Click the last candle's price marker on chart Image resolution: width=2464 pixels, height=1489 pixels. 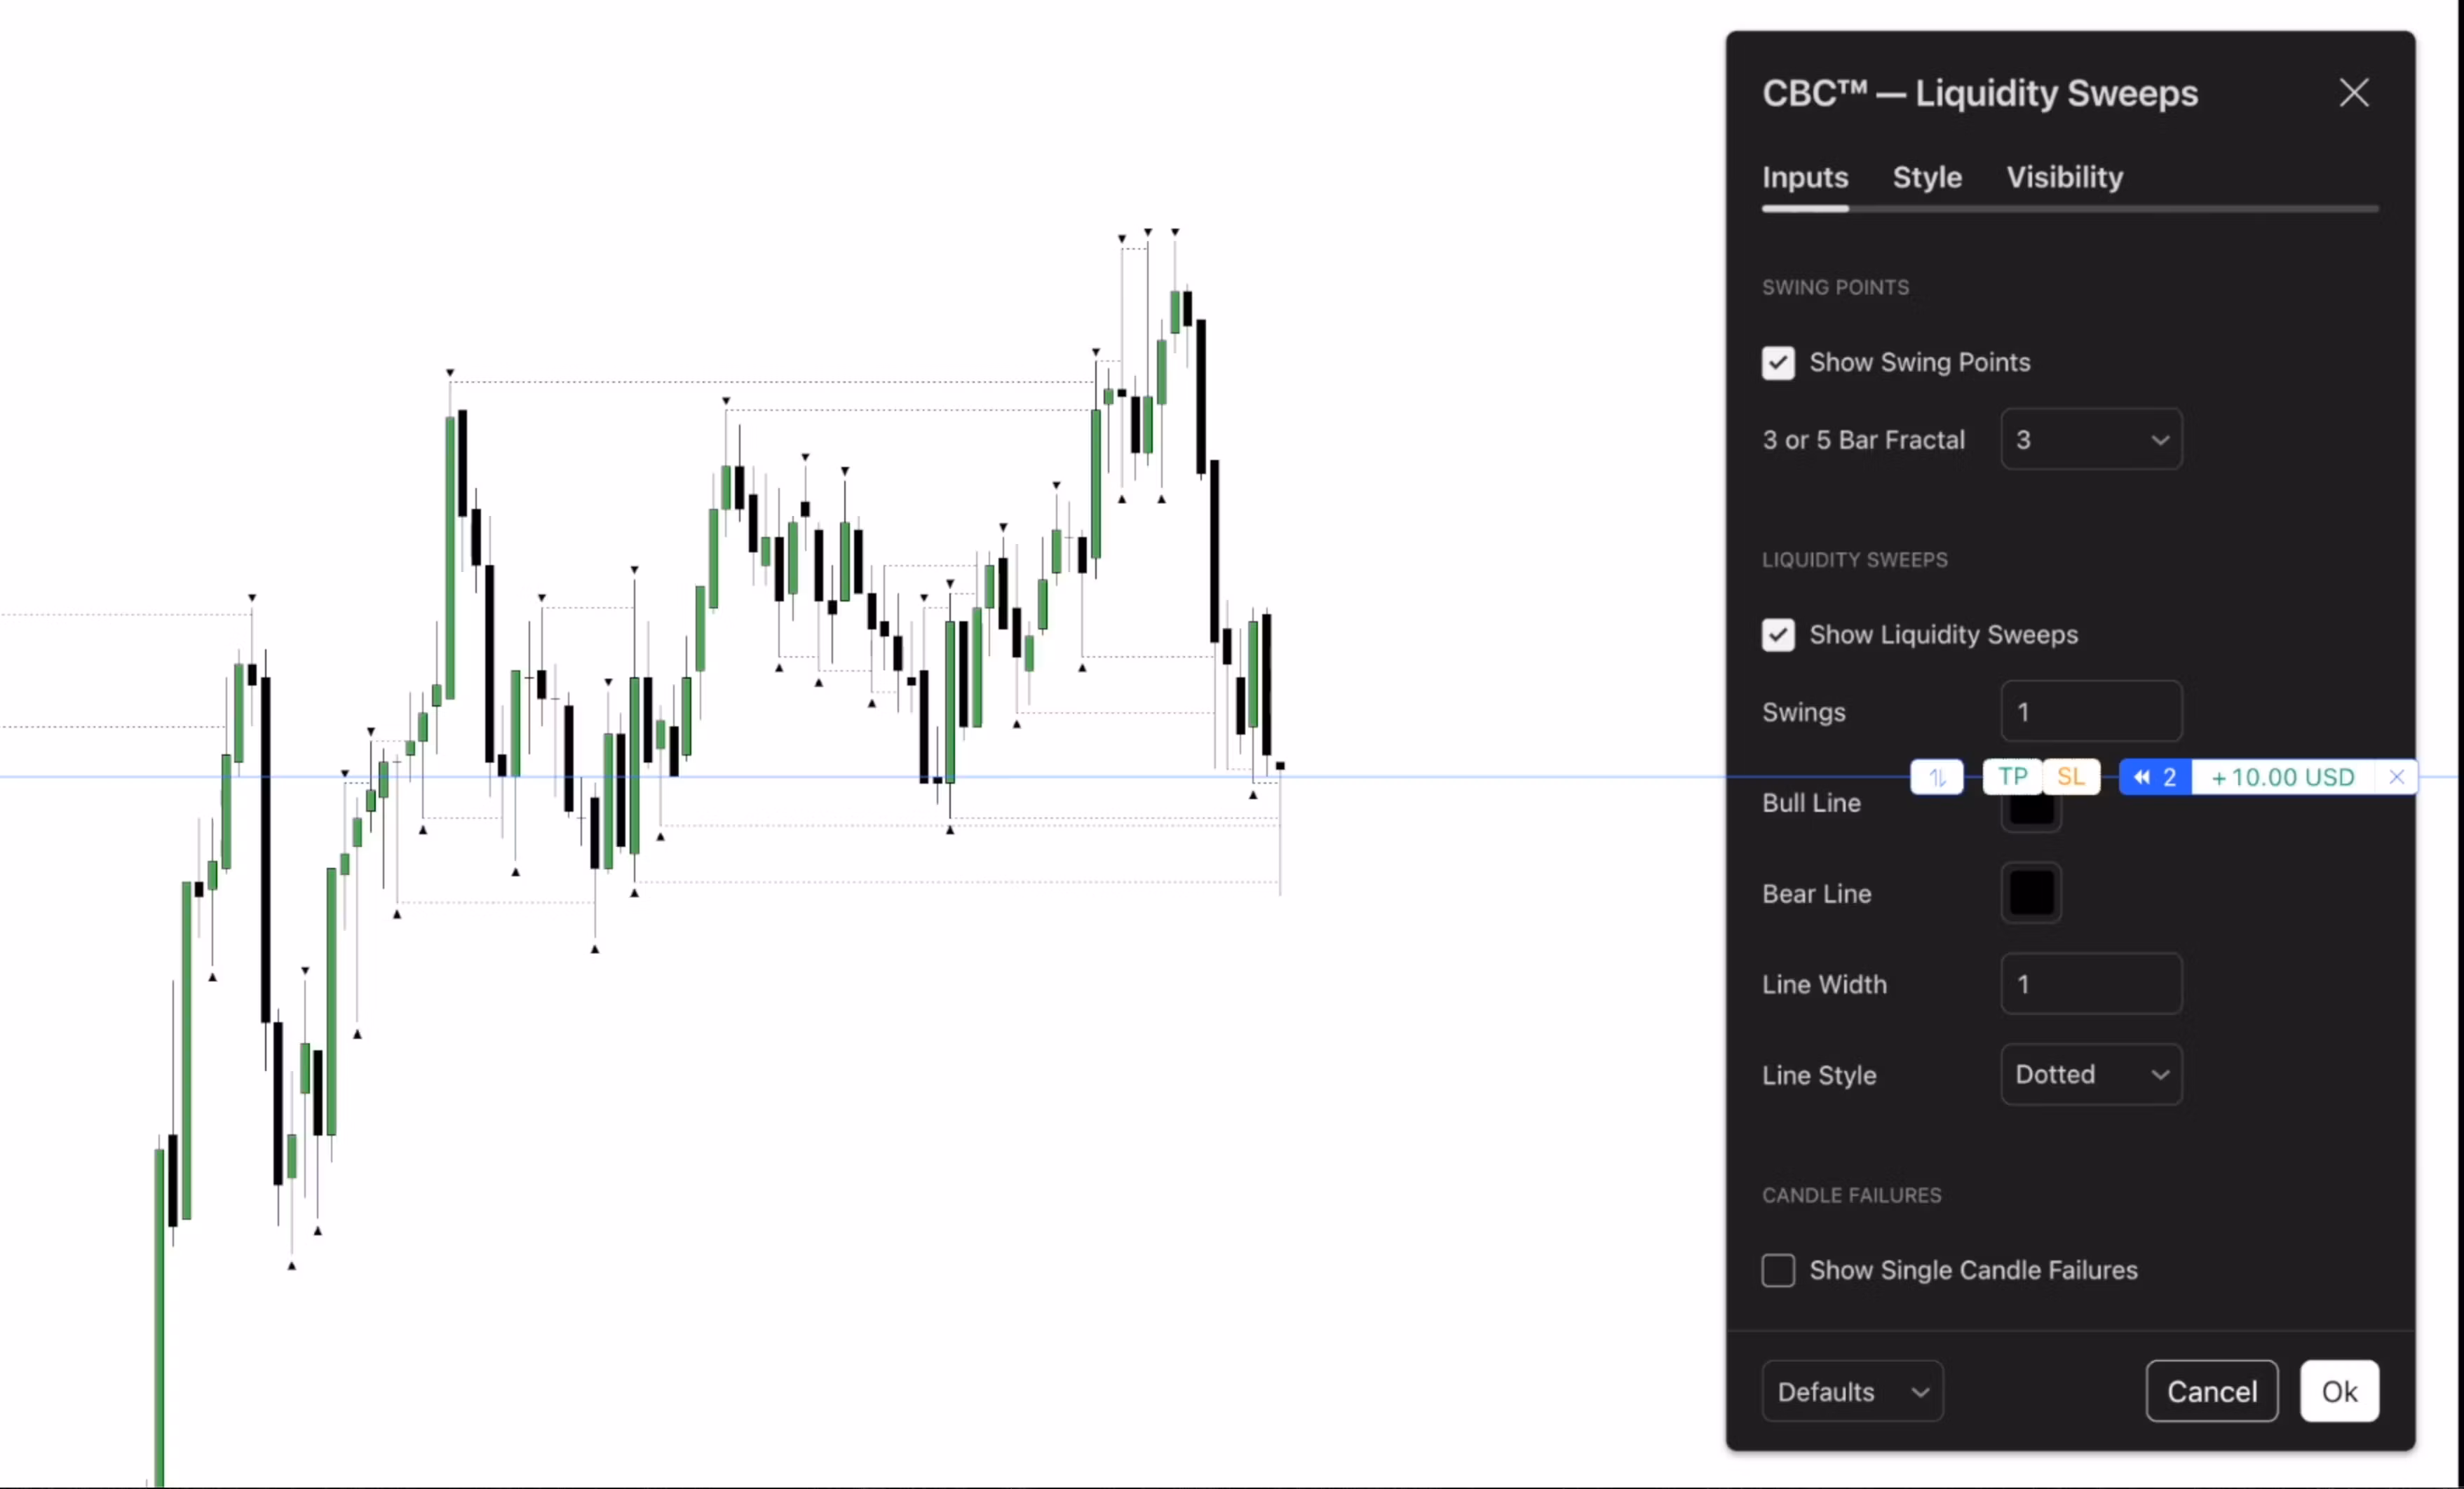1280,766
